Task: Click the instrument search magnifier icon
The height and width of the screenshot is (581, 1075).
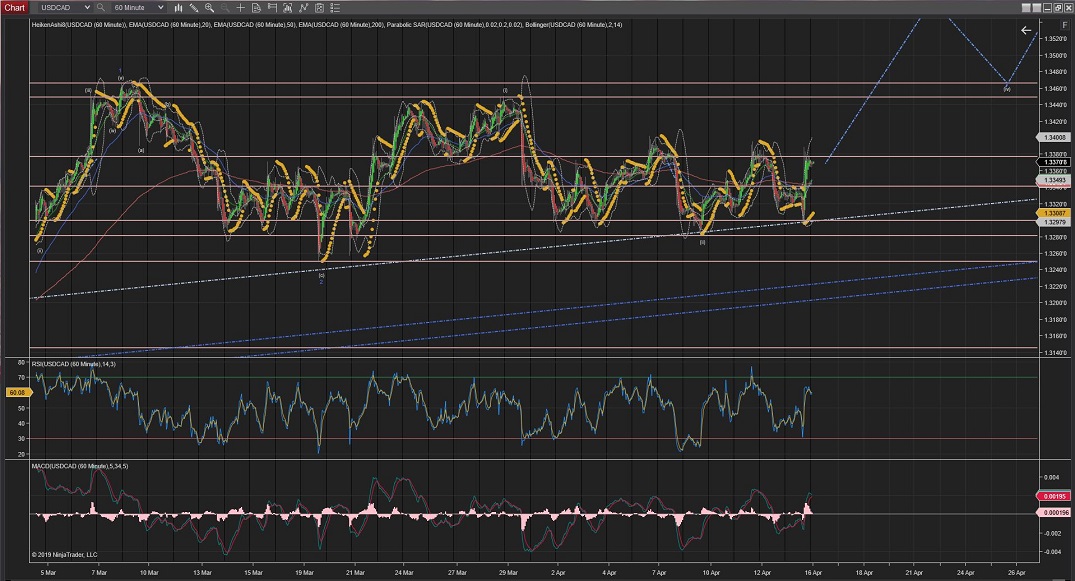Action: [x=100, y=7]
